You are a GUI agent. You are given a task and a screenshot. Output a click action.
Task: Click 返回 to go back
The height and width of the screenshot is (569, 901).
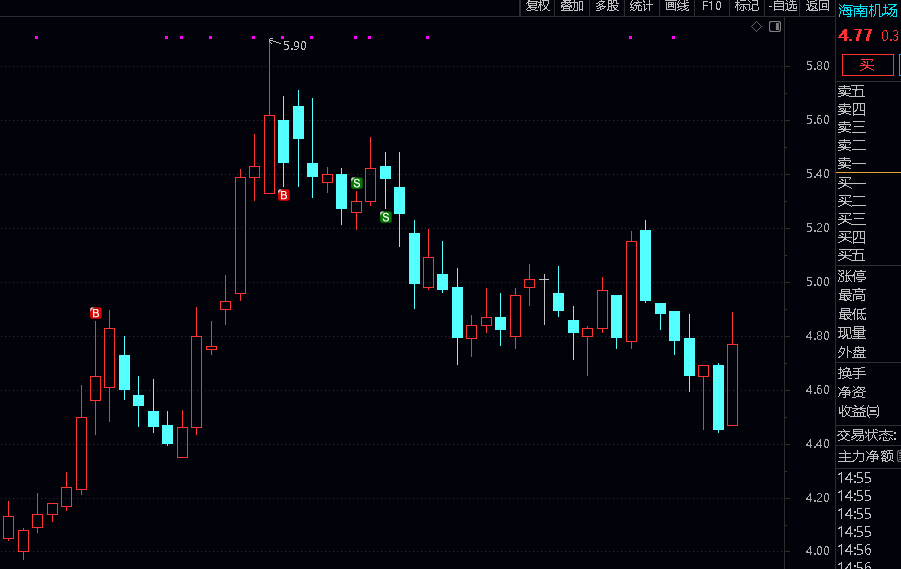pos(817,6)
